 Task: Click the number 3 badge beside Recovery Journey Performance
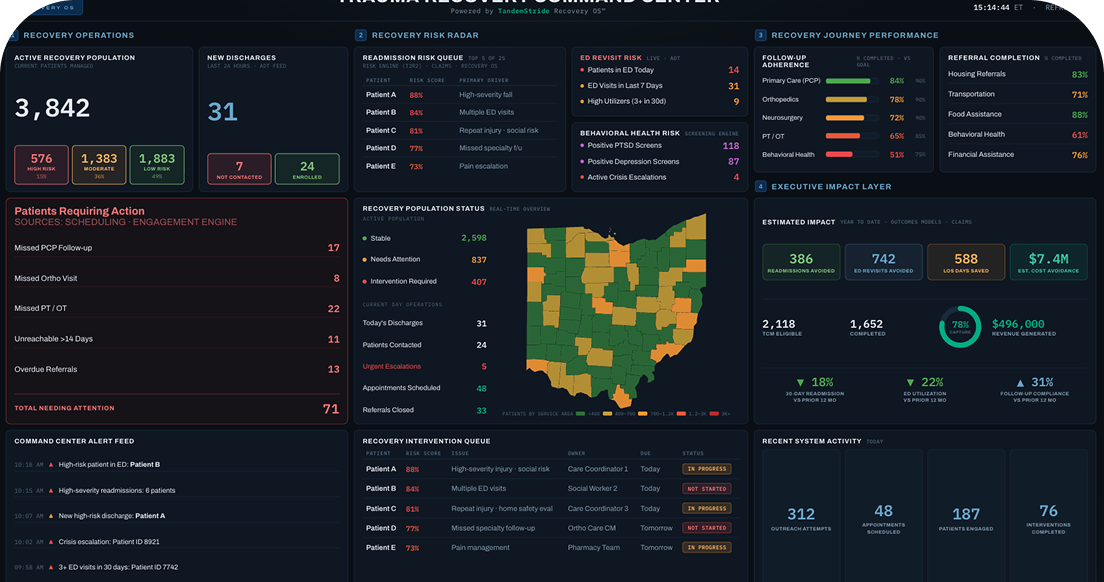coord(760,35)
